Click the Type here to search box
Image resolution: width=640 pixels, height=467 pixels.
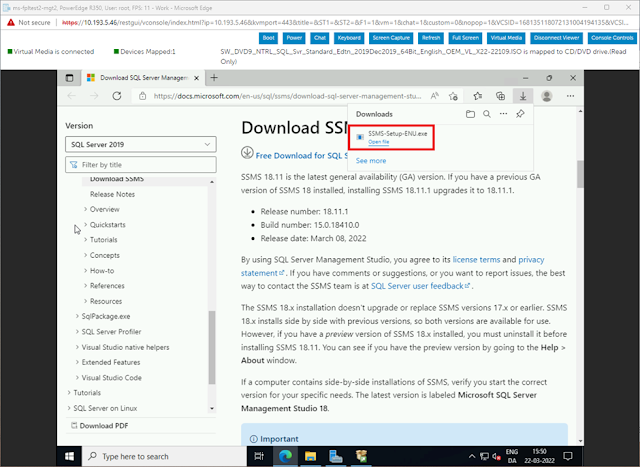point(164,456)
